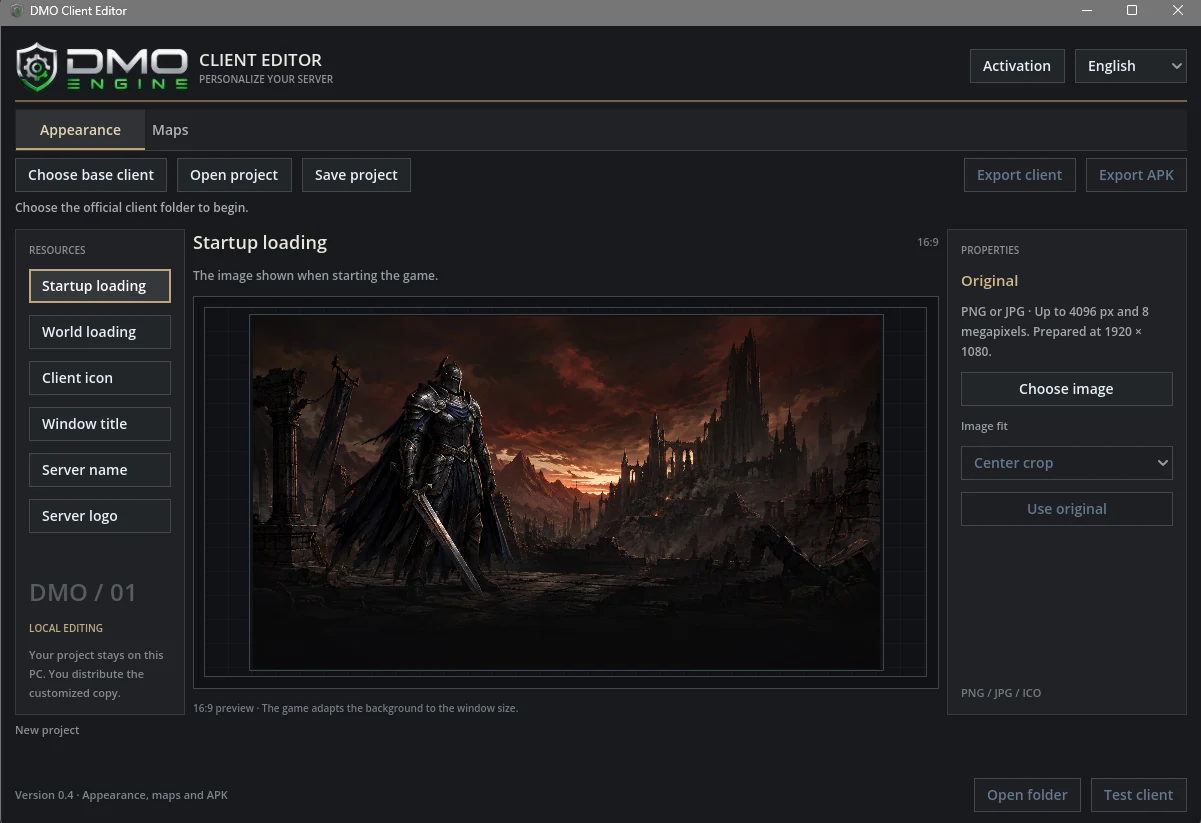Click the 'LOCAL EDITING' label
1201x823 pixels.
[66, 628]
